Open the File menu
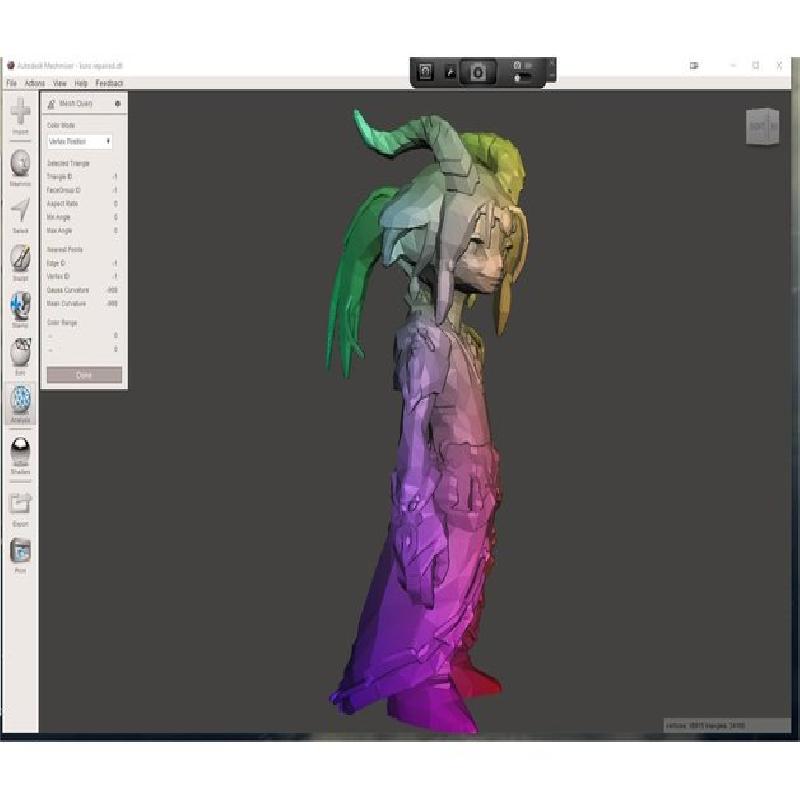This screenshot has width=800, height=800. click(x=11, y=83)
